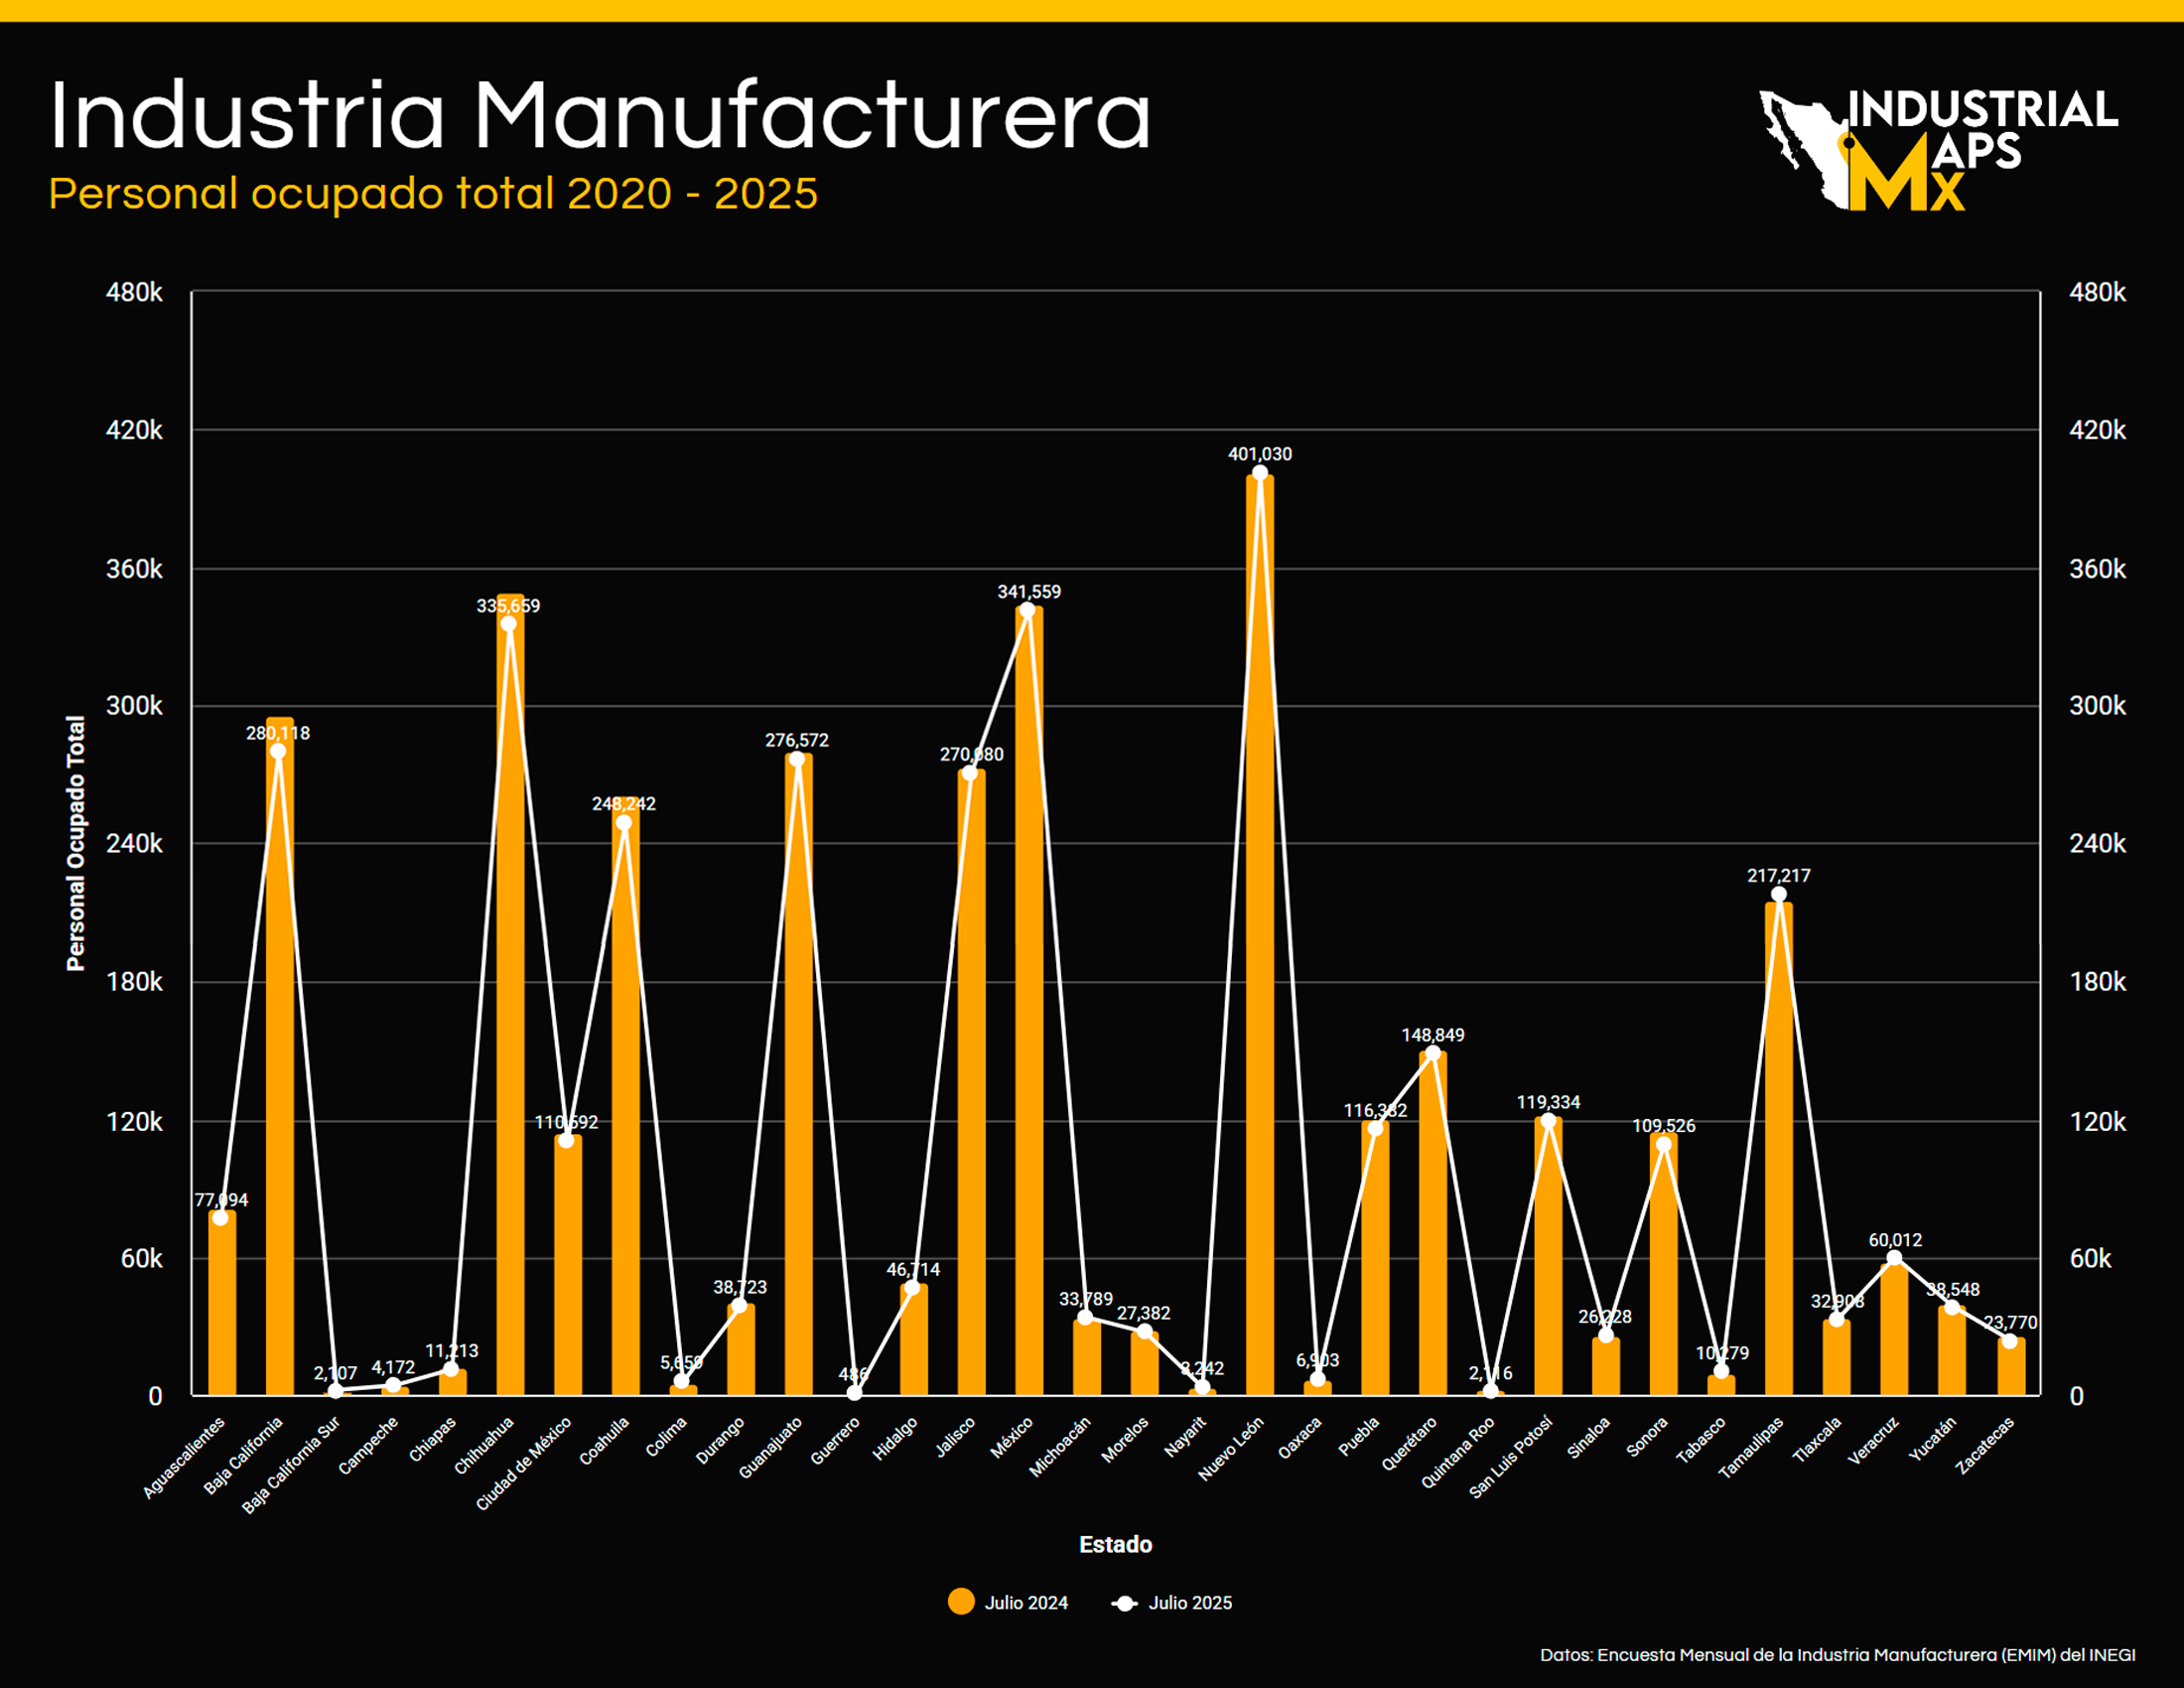Click the EMIM INEGI data source text
2184x1688 pixels.
tap(1837, 1655)
